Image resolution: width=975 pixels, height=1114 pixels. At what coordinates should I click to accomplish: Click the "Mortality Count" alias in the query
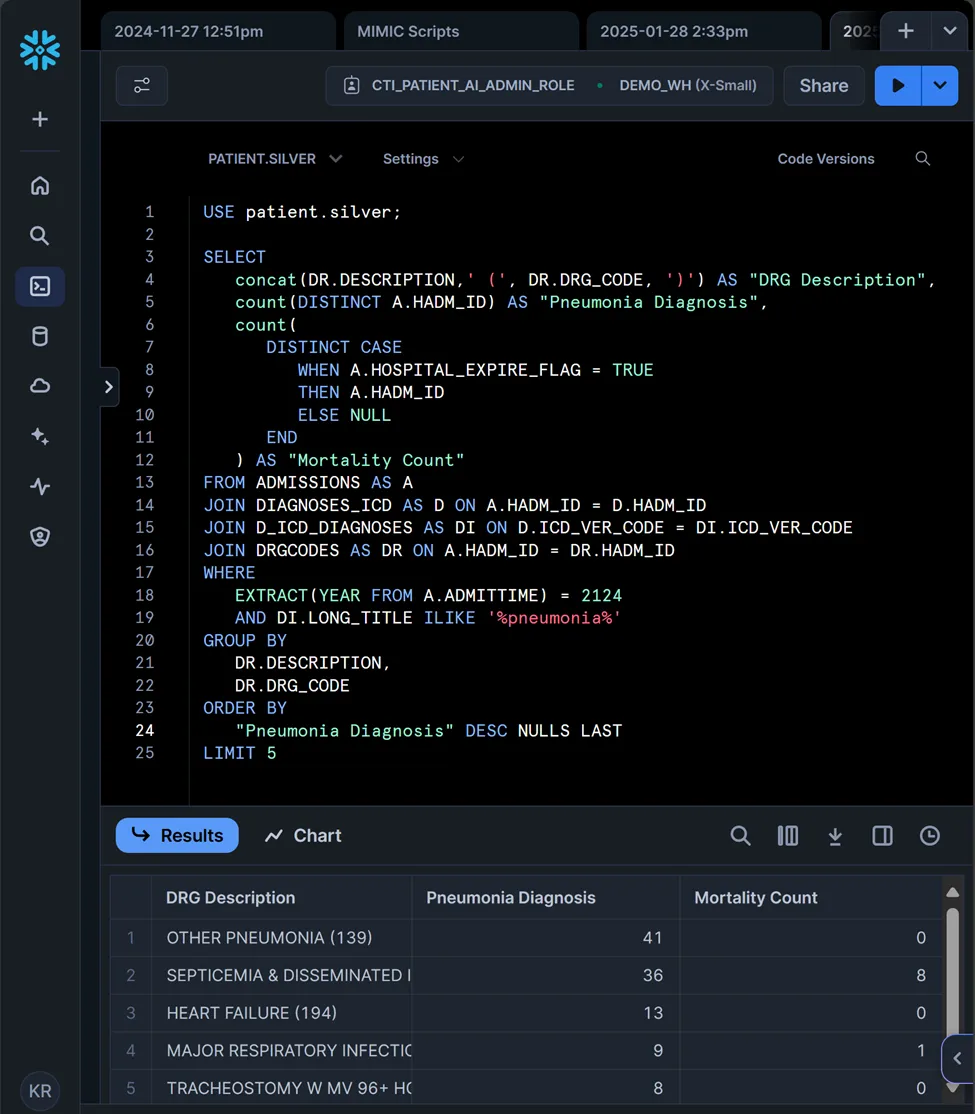point(376,460)
